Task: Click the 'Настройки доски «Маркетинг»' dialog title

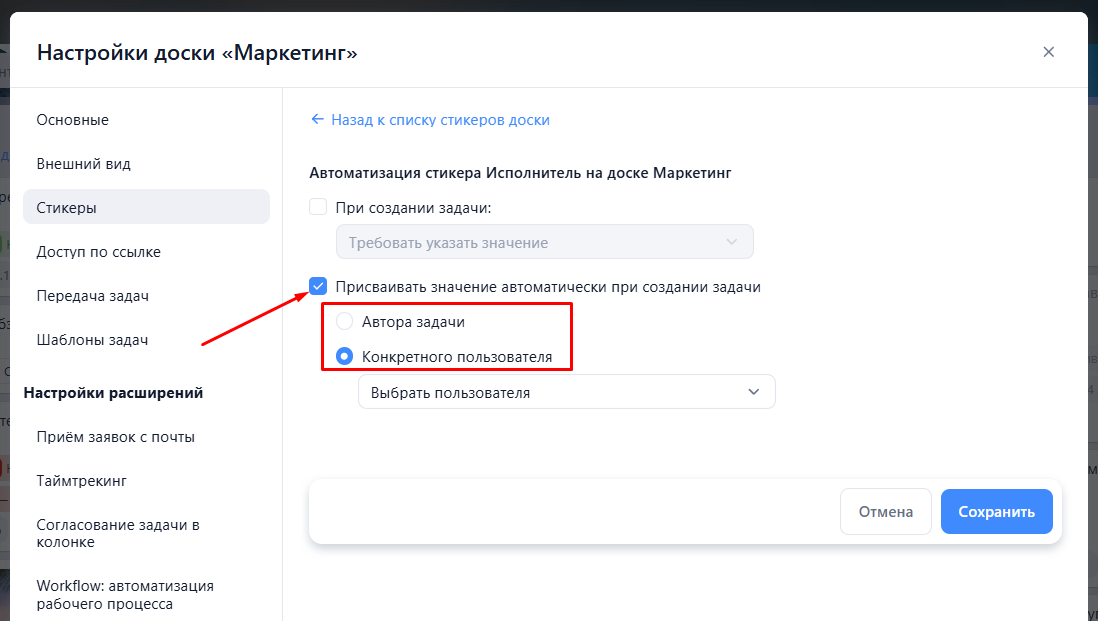Action: (197, 53)
